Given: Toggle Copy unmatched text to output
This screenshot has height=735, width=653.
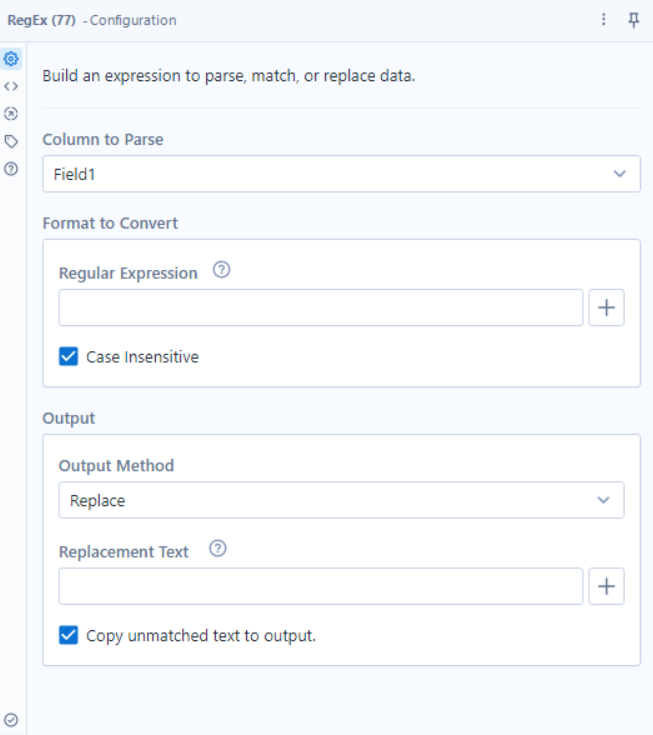Looking at the screenshot, I should (68, 635).
